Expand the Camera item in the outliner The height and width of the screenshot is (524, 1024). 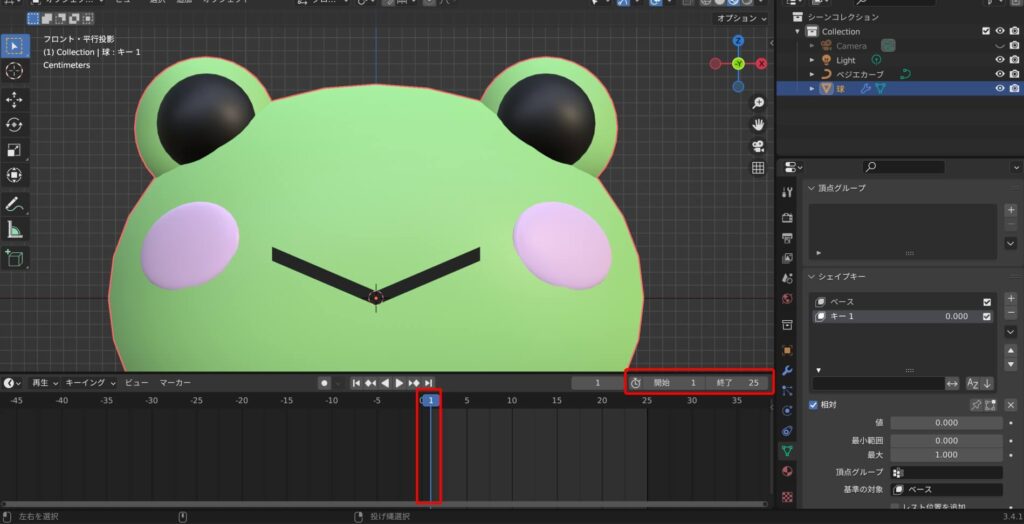coord(813,46)
